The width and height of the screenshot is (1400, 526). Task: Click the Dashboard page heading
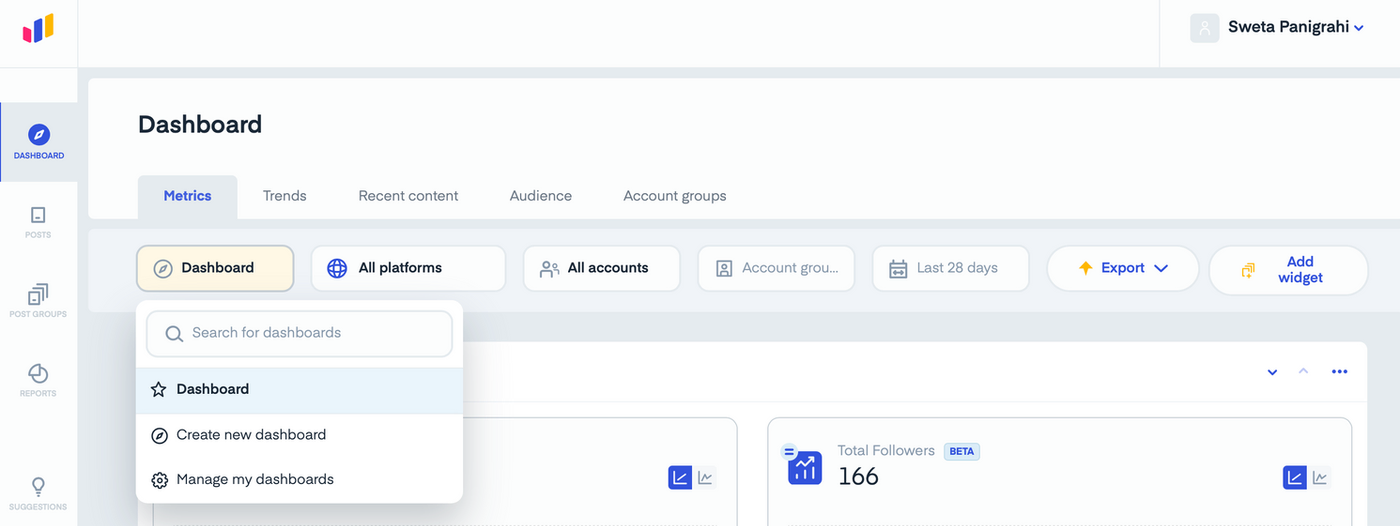click(200, 124)
